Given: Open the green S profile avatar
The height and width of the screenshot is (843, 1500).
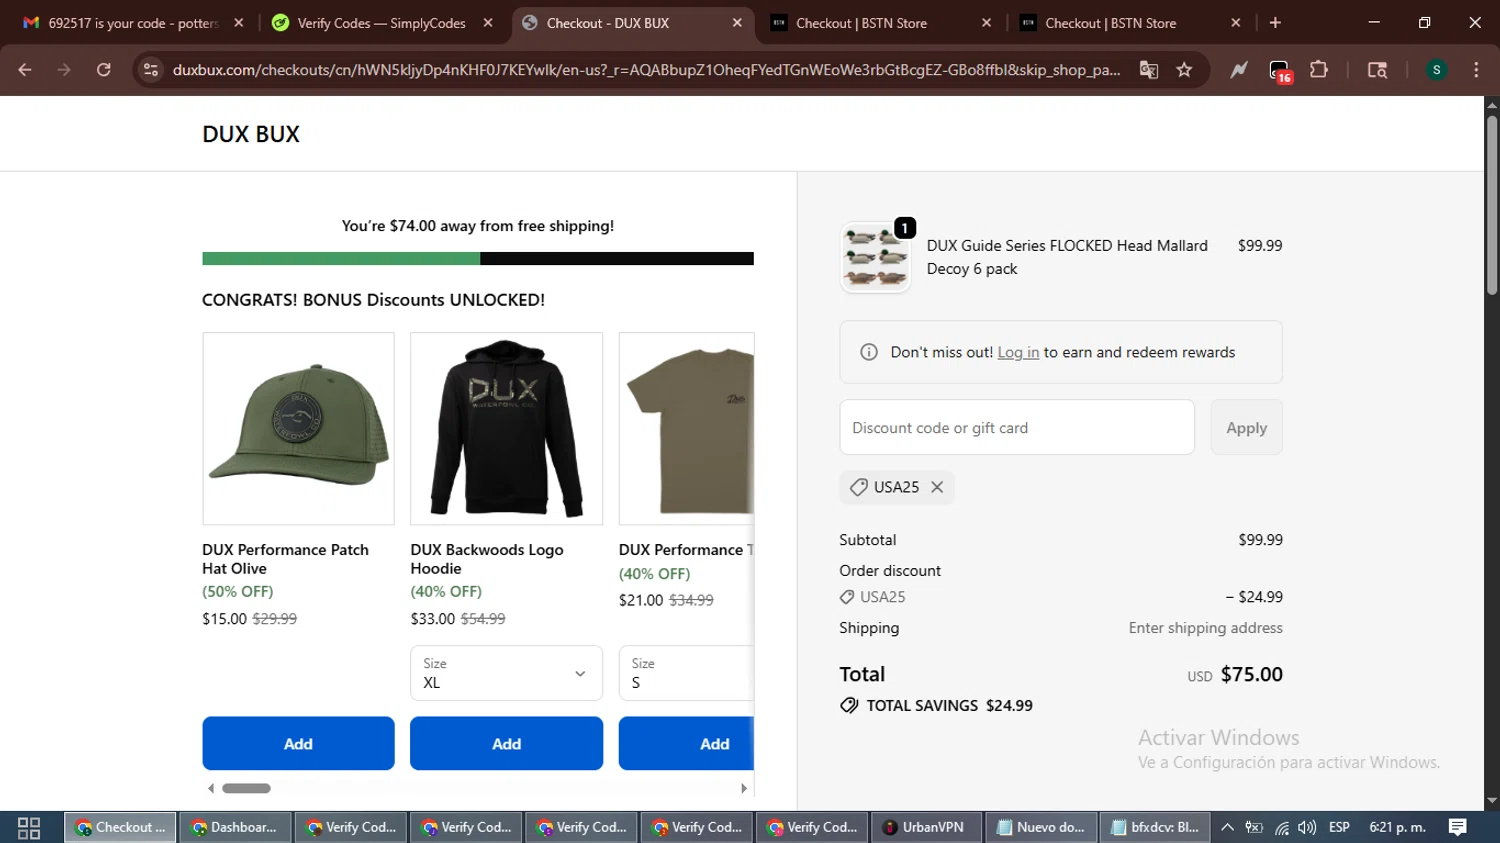Looking at the screenshot, I should (x=1436, y=70).
